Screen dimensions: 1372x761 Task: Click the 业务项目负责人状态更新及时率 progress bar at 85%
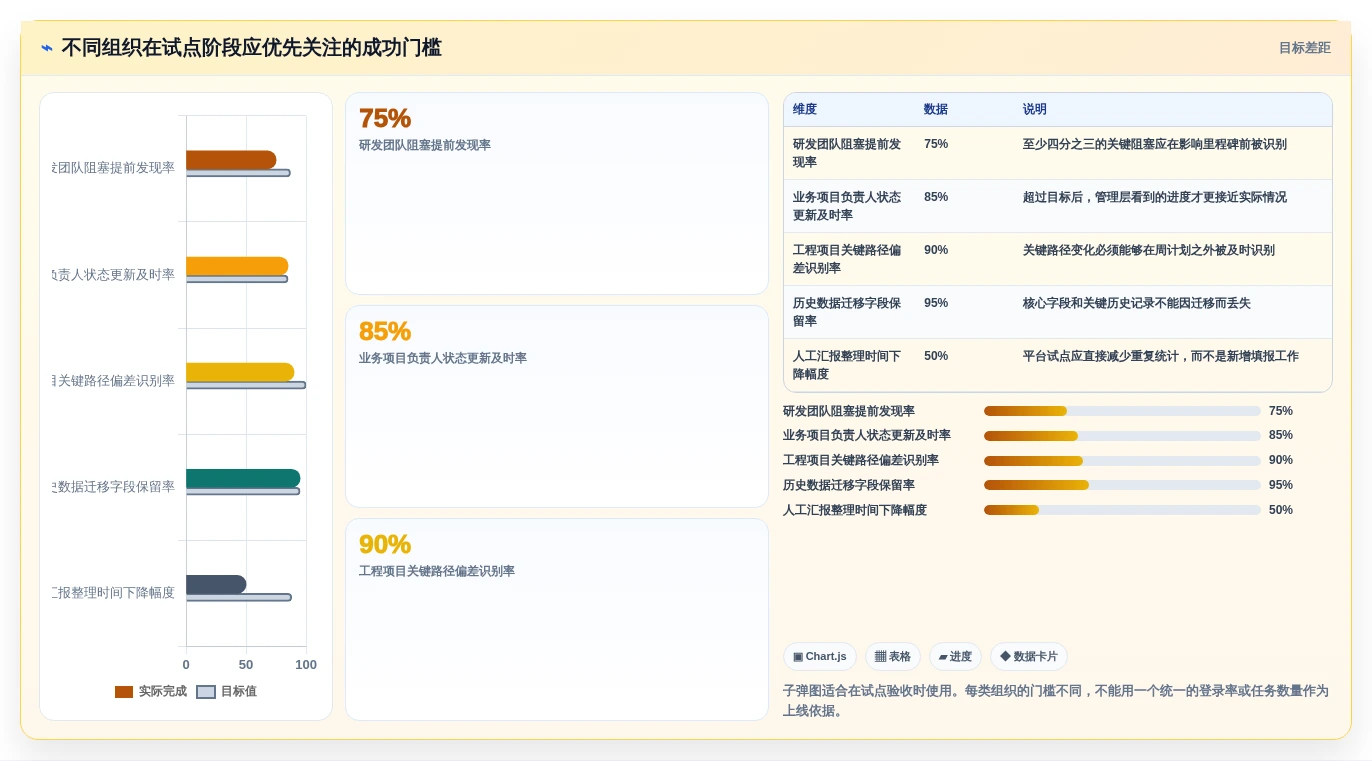point(1122,436)
